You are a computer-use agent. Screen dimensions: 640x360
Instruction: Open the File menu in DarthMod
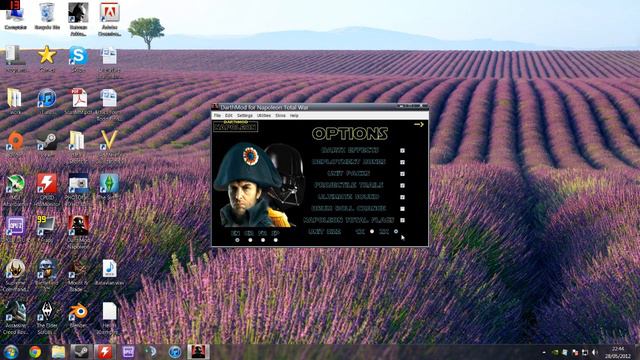point(217,116)
